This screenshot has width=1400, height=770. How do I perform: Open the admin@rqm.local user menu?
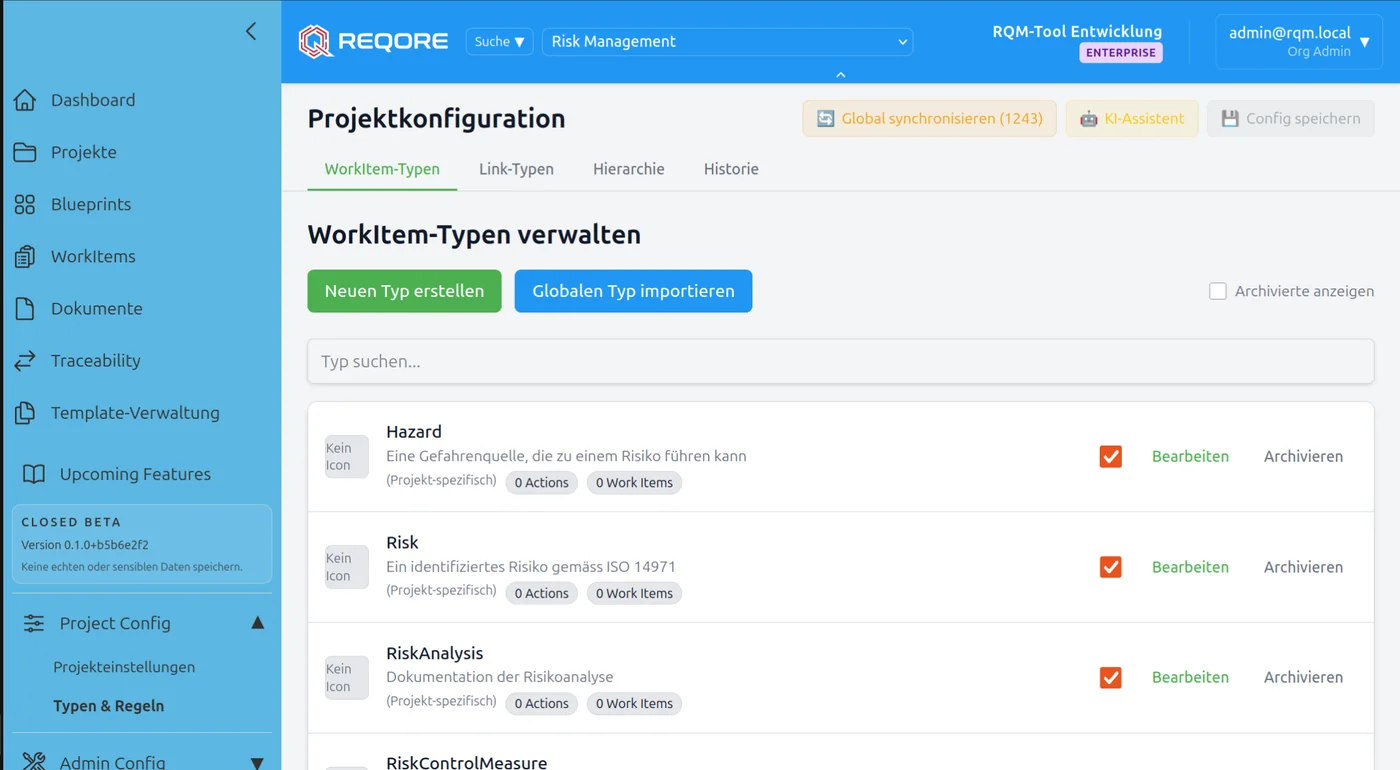[x=1299, y=41]
